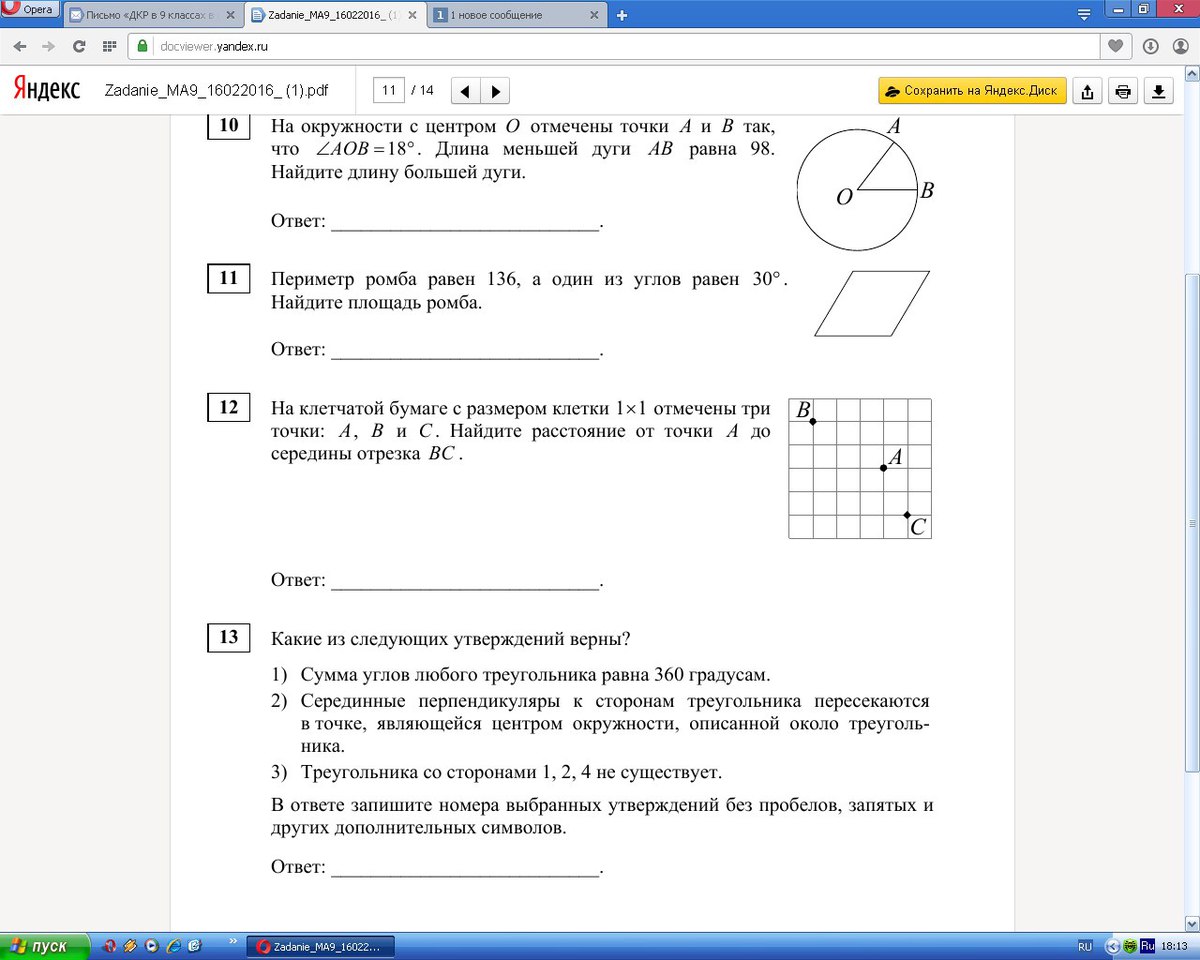Close the Zadanie_MA9_16022016 browser tab
1200x960 pixels.
[x=412, y=15]
